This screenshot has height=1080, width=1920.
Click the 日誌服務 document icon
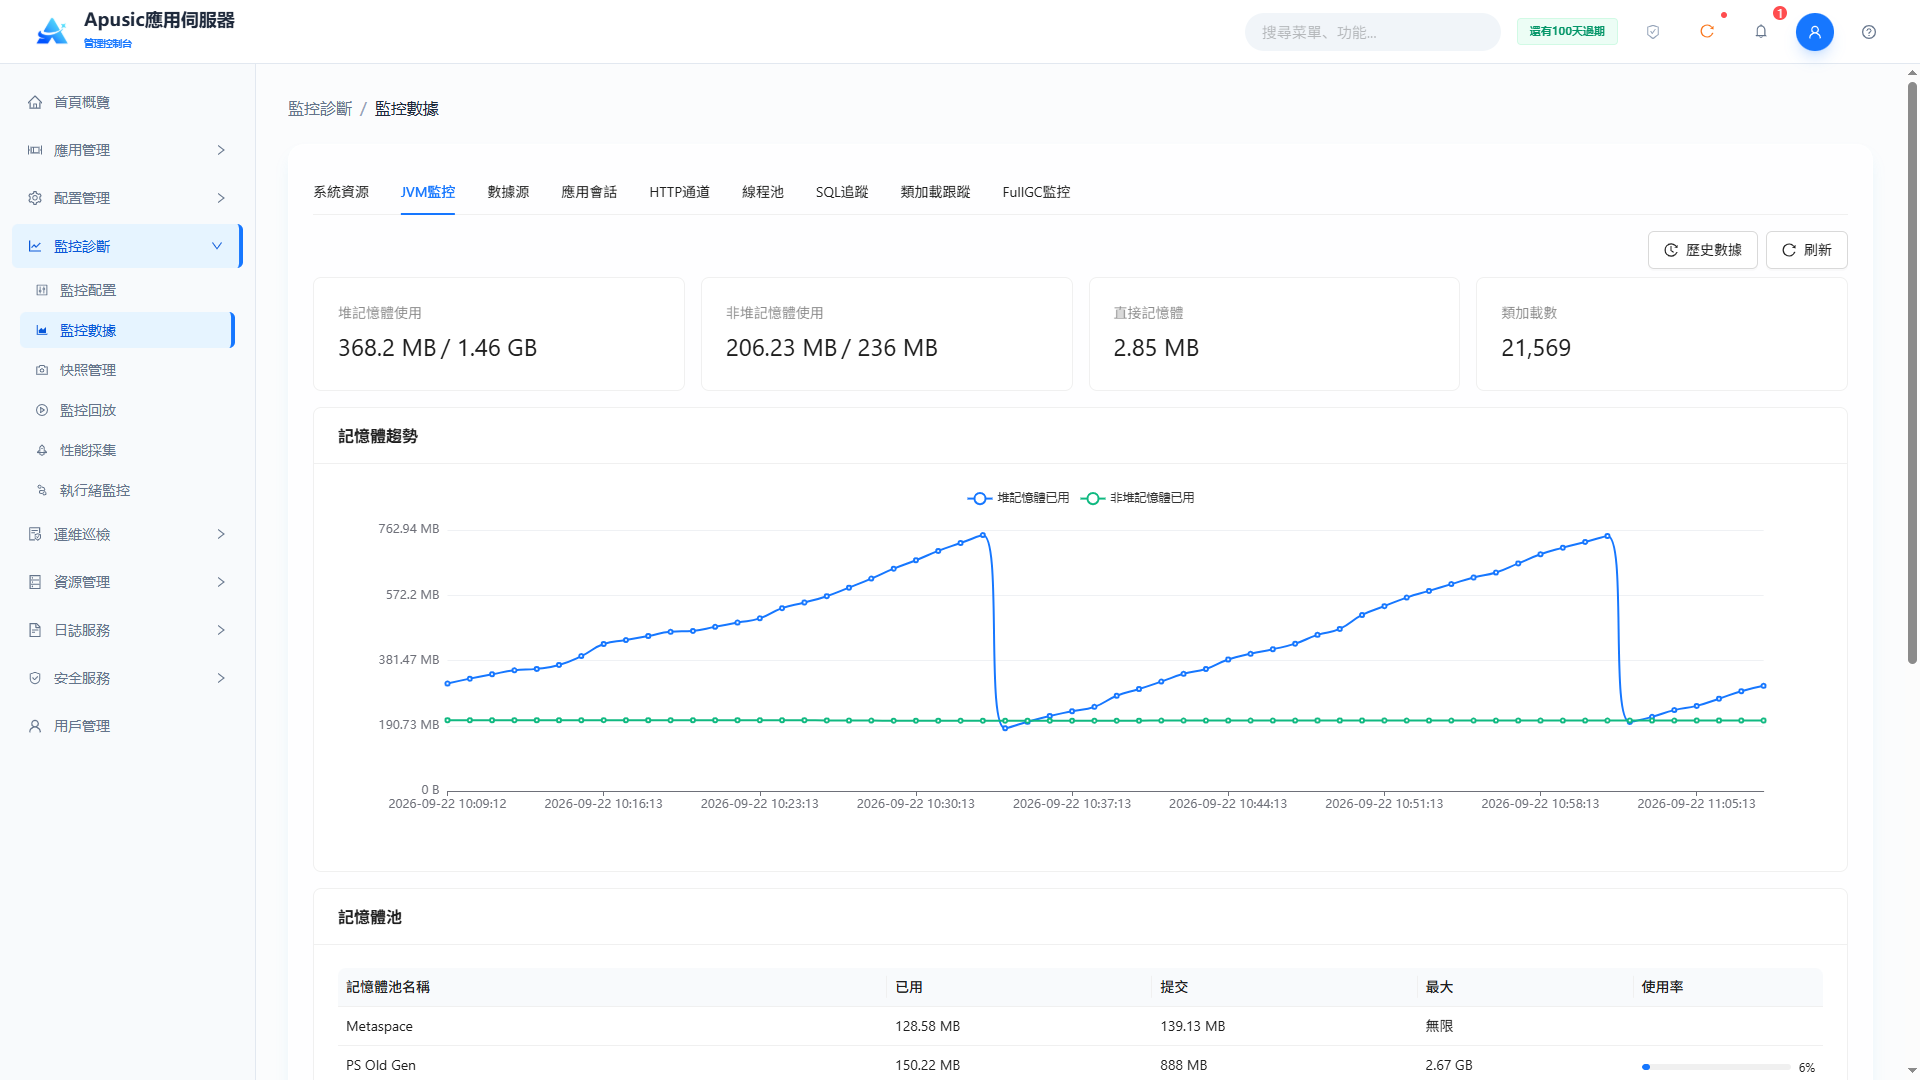click(35, 630)
